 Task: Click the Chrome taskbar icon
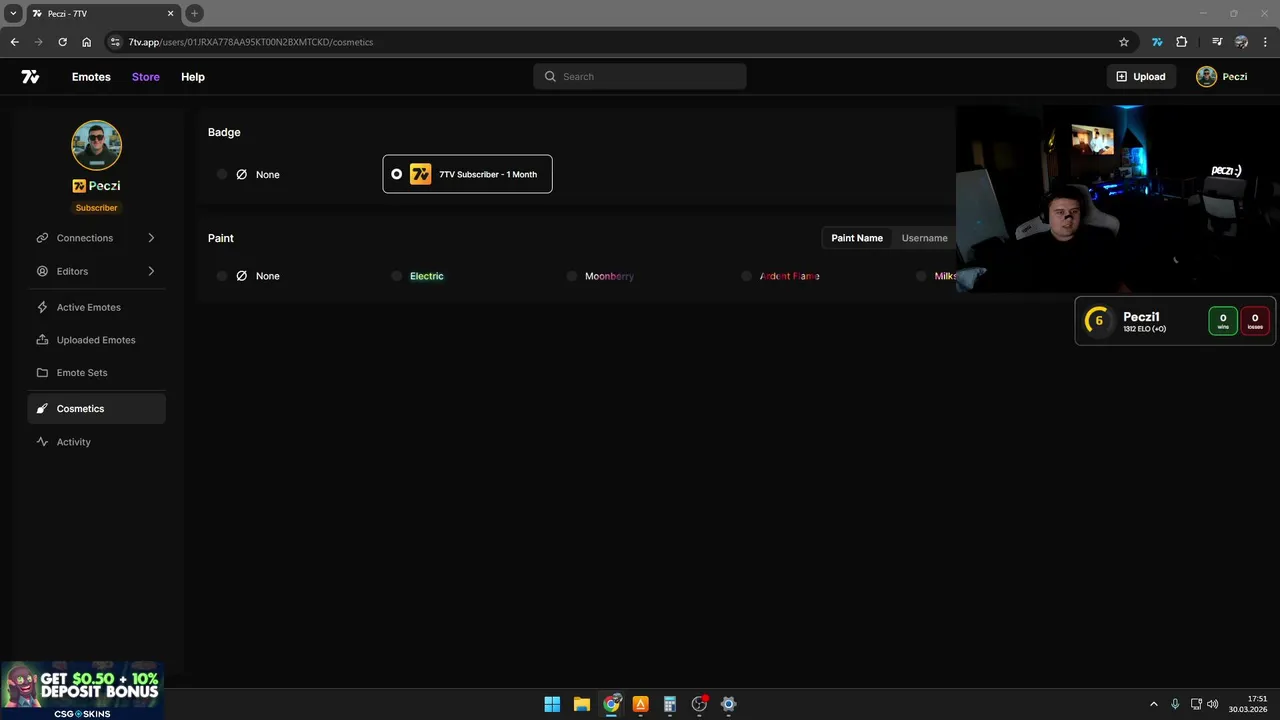[x=611, y=704]
